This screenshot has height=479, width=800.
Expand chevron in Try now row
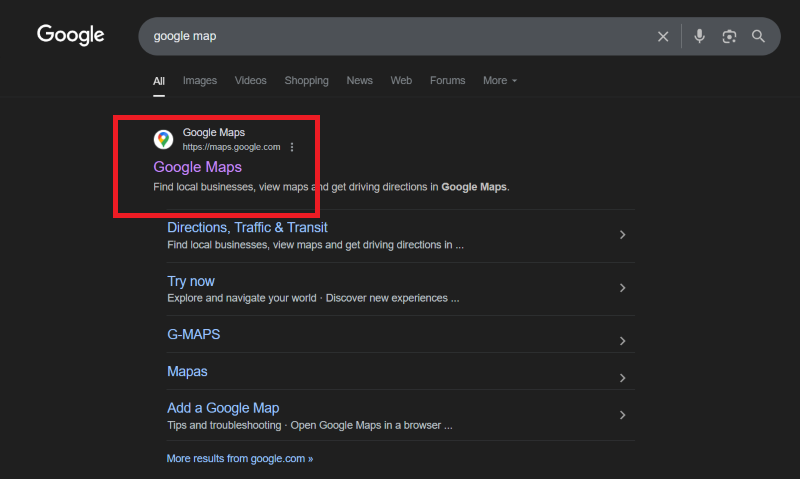pos(622,288)
